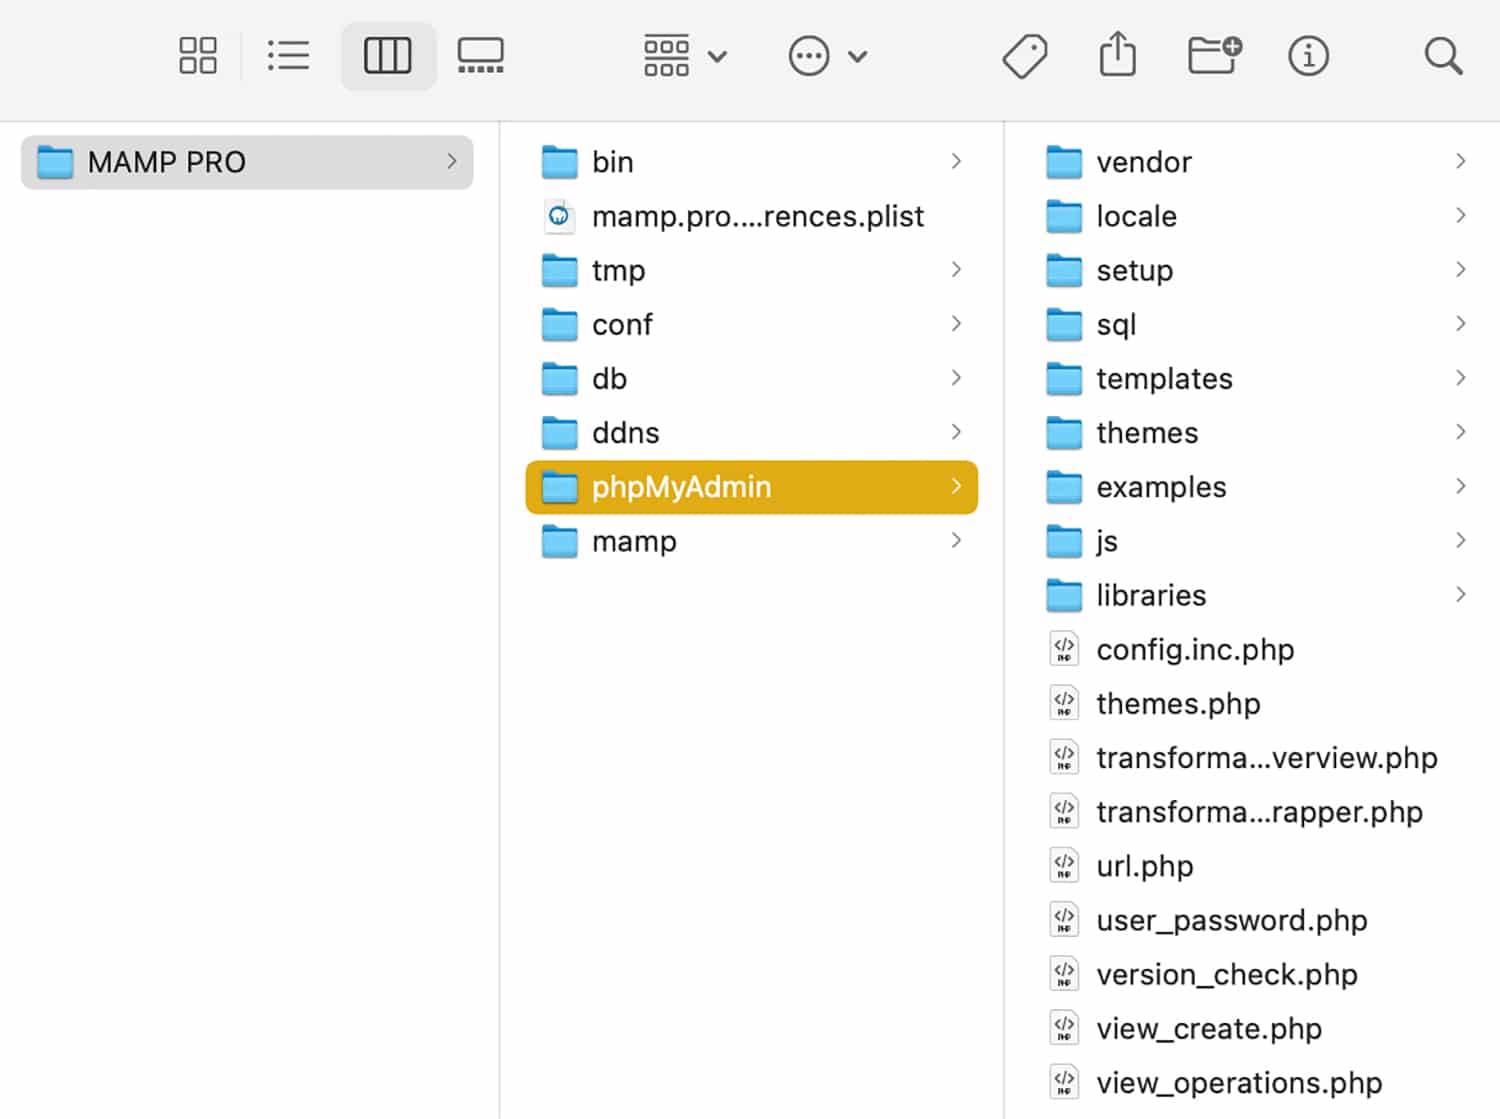Screen dimensions: 1500x1119
Task: Select the bin folder
Action: click(x=613, y=161)
